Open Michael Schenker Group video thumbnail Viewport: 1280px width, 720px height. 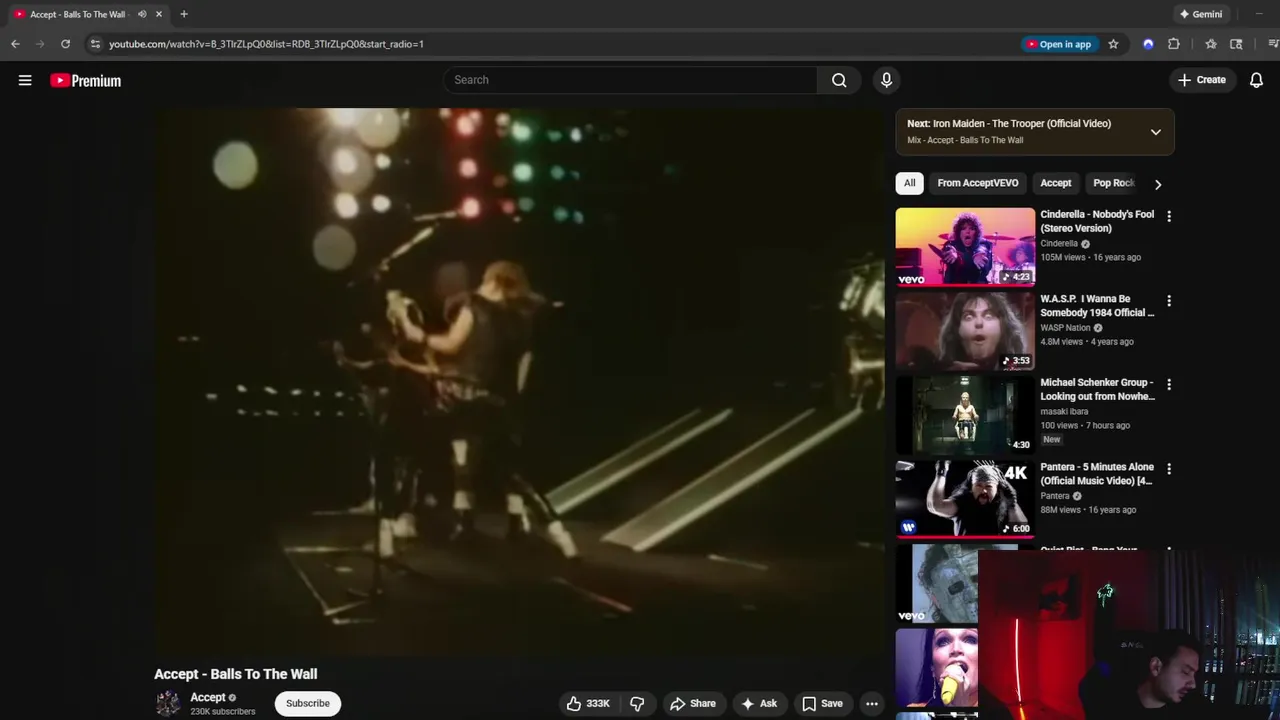pos(965,415)
